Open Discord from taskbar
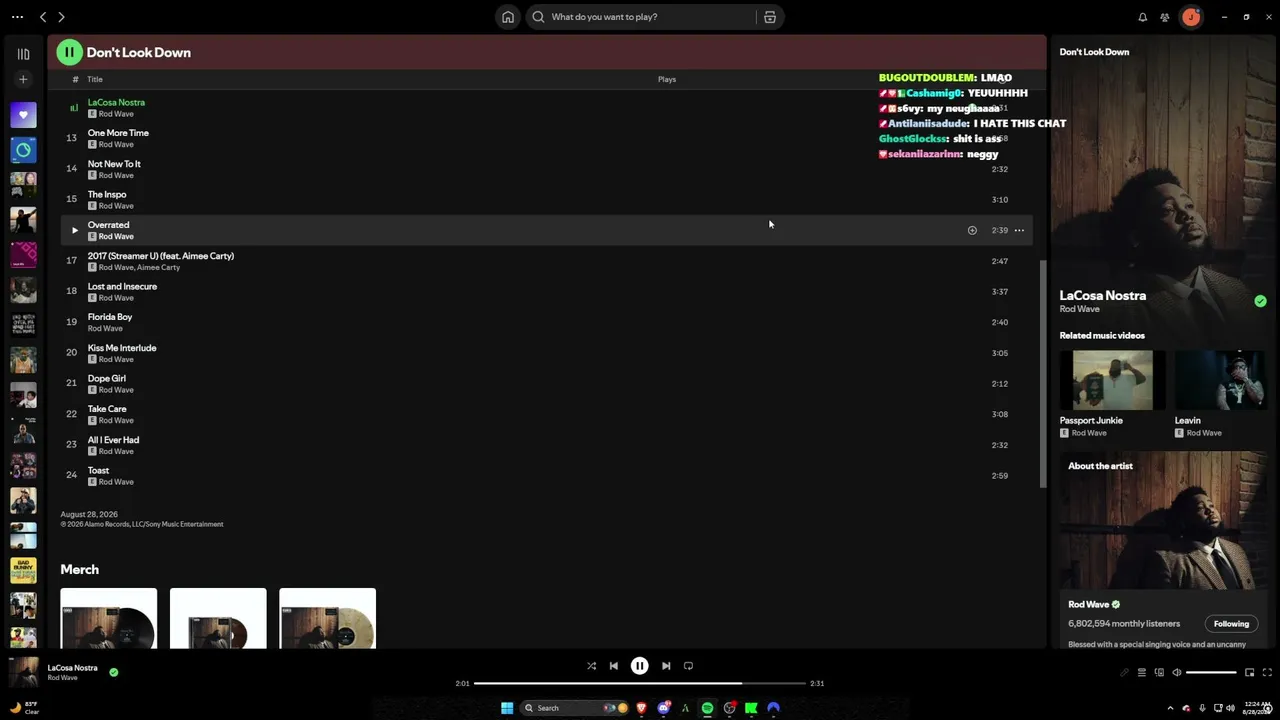The width and height of the screenshot is (1280, 720). pyautogui.click(x=663, y=708)
